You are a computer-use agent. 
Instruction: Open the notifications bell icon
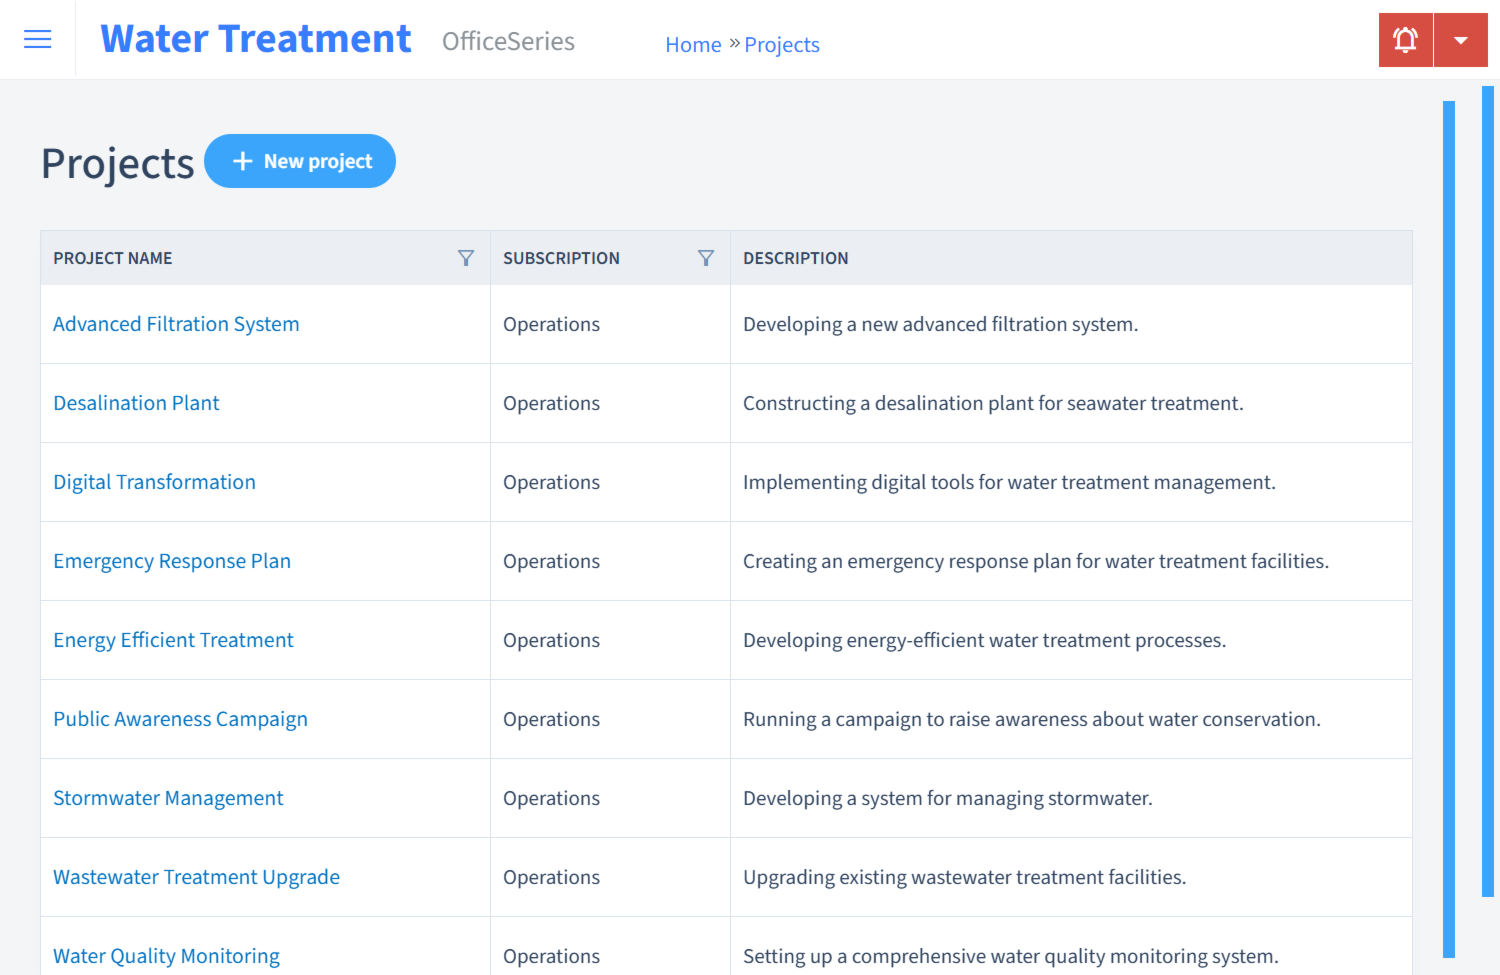1405,39
